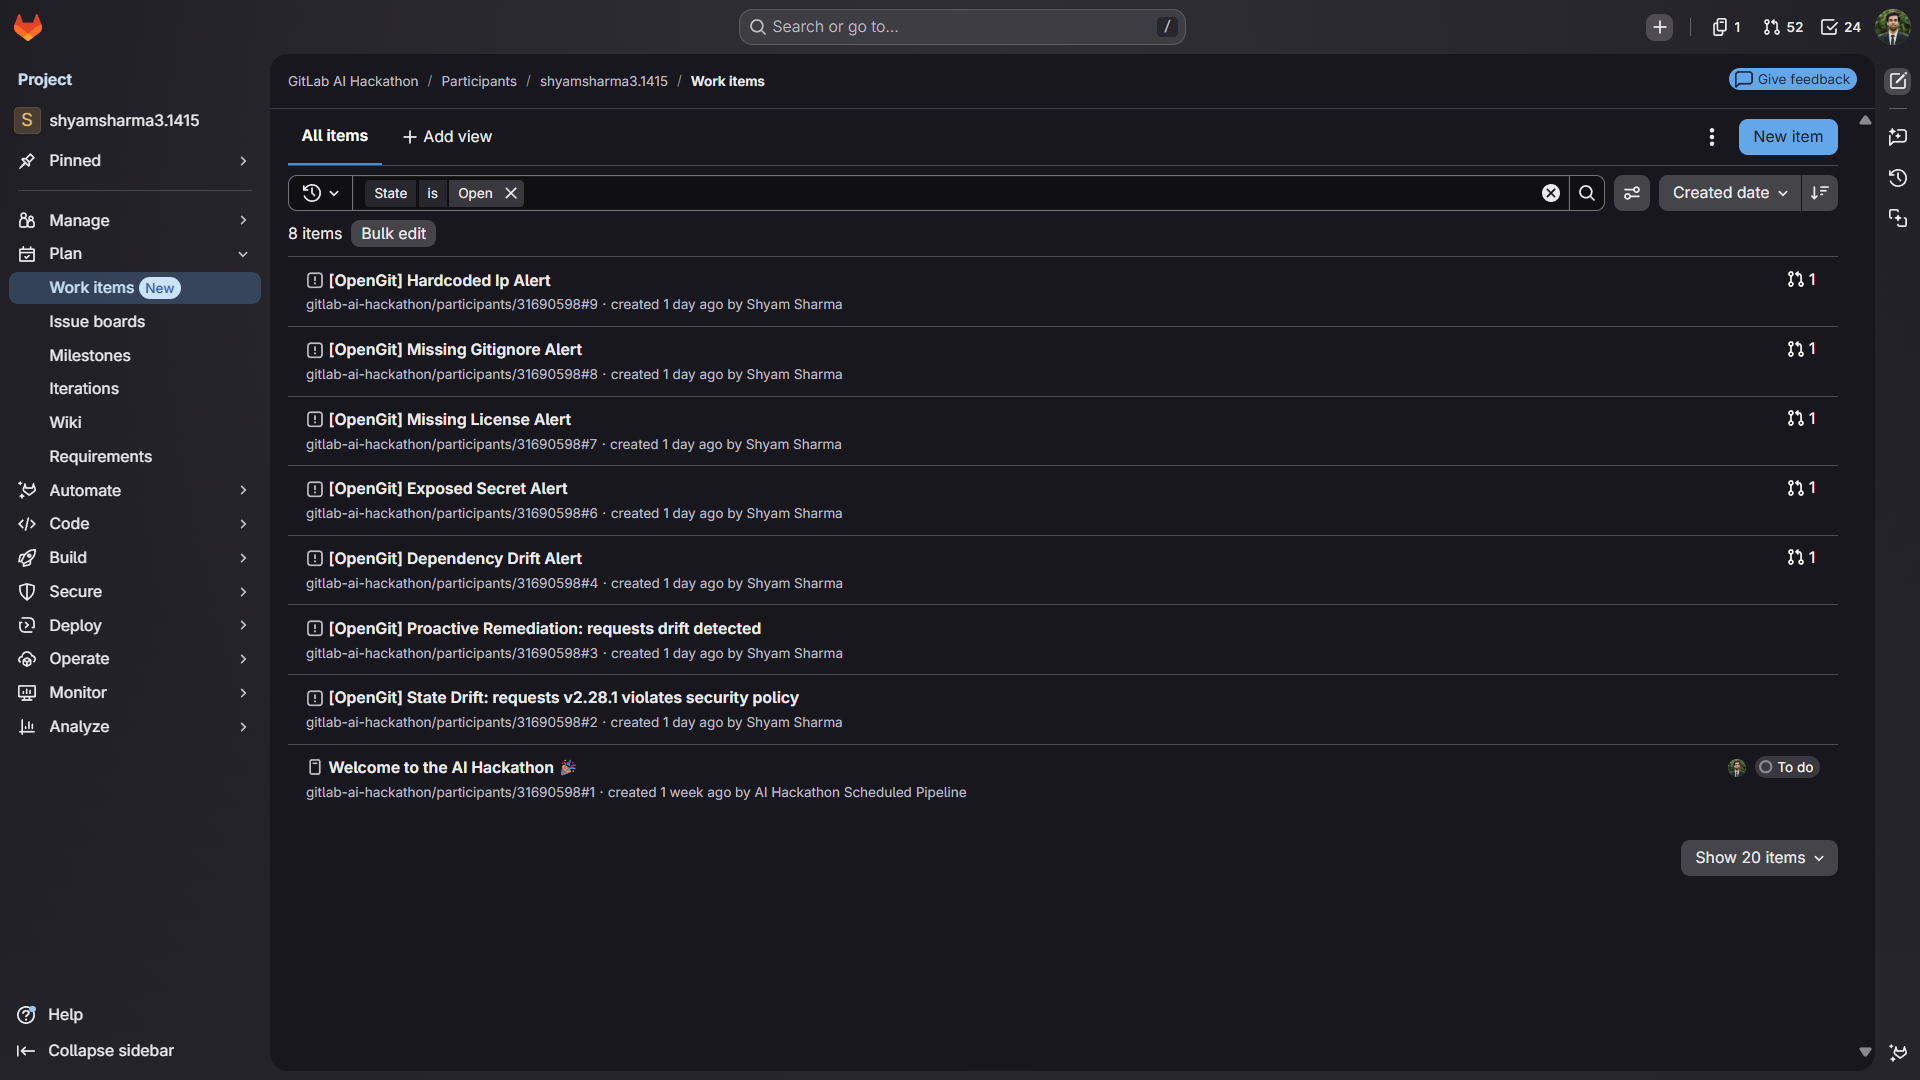Click the GitLab fox logo
Viewport: 1920px width, 1080px height.
click(x=28, y=27)
